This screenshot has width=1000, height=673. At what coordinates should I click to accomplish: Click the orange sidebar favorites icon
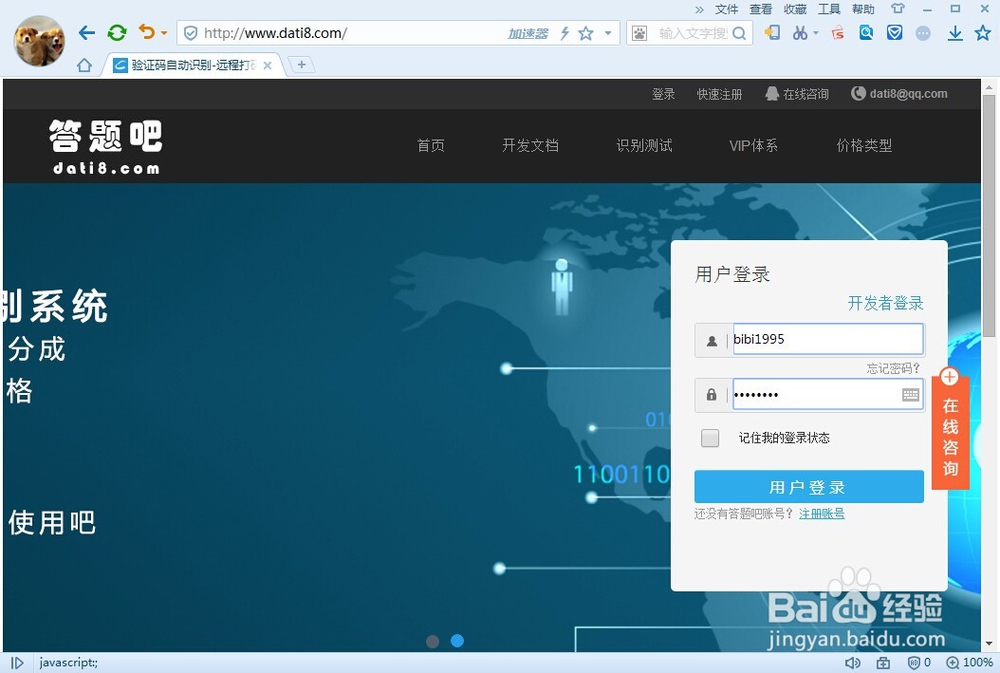pos(772,33)
